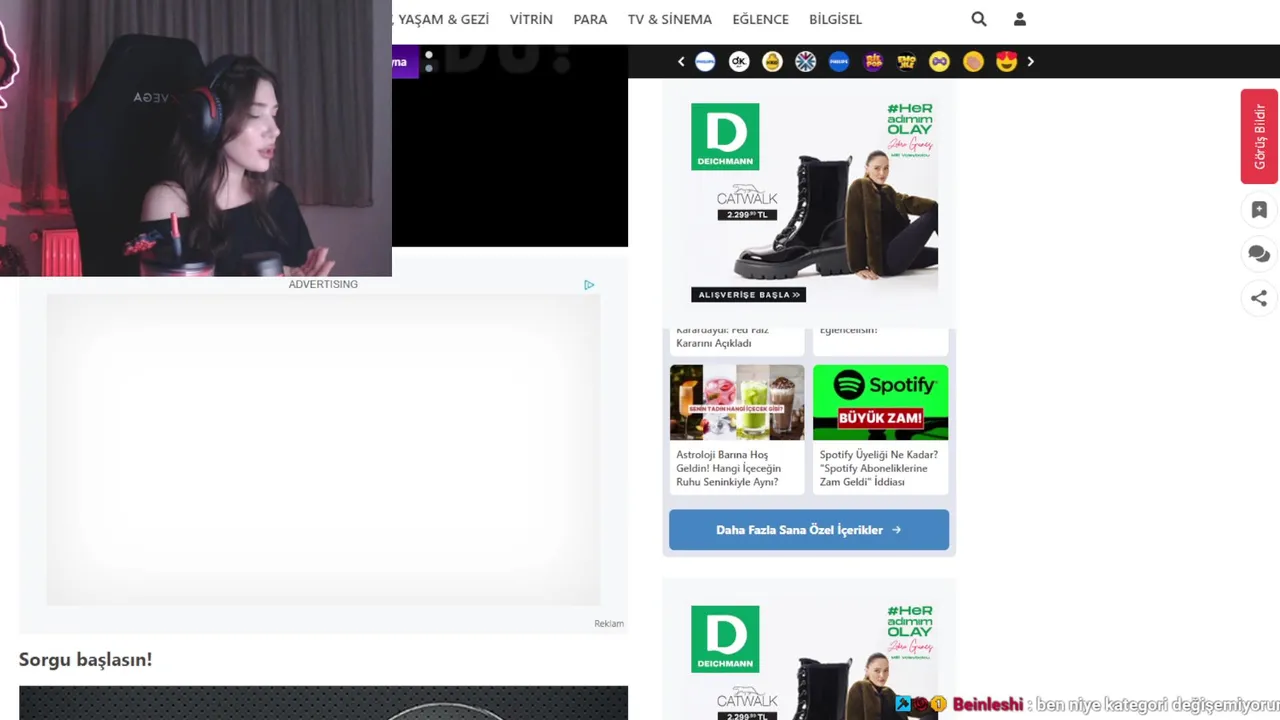The height and width of the screenshot is (720, 1280).
Task: Click the ADVERTISING label
Action: [x=323, y=285]
